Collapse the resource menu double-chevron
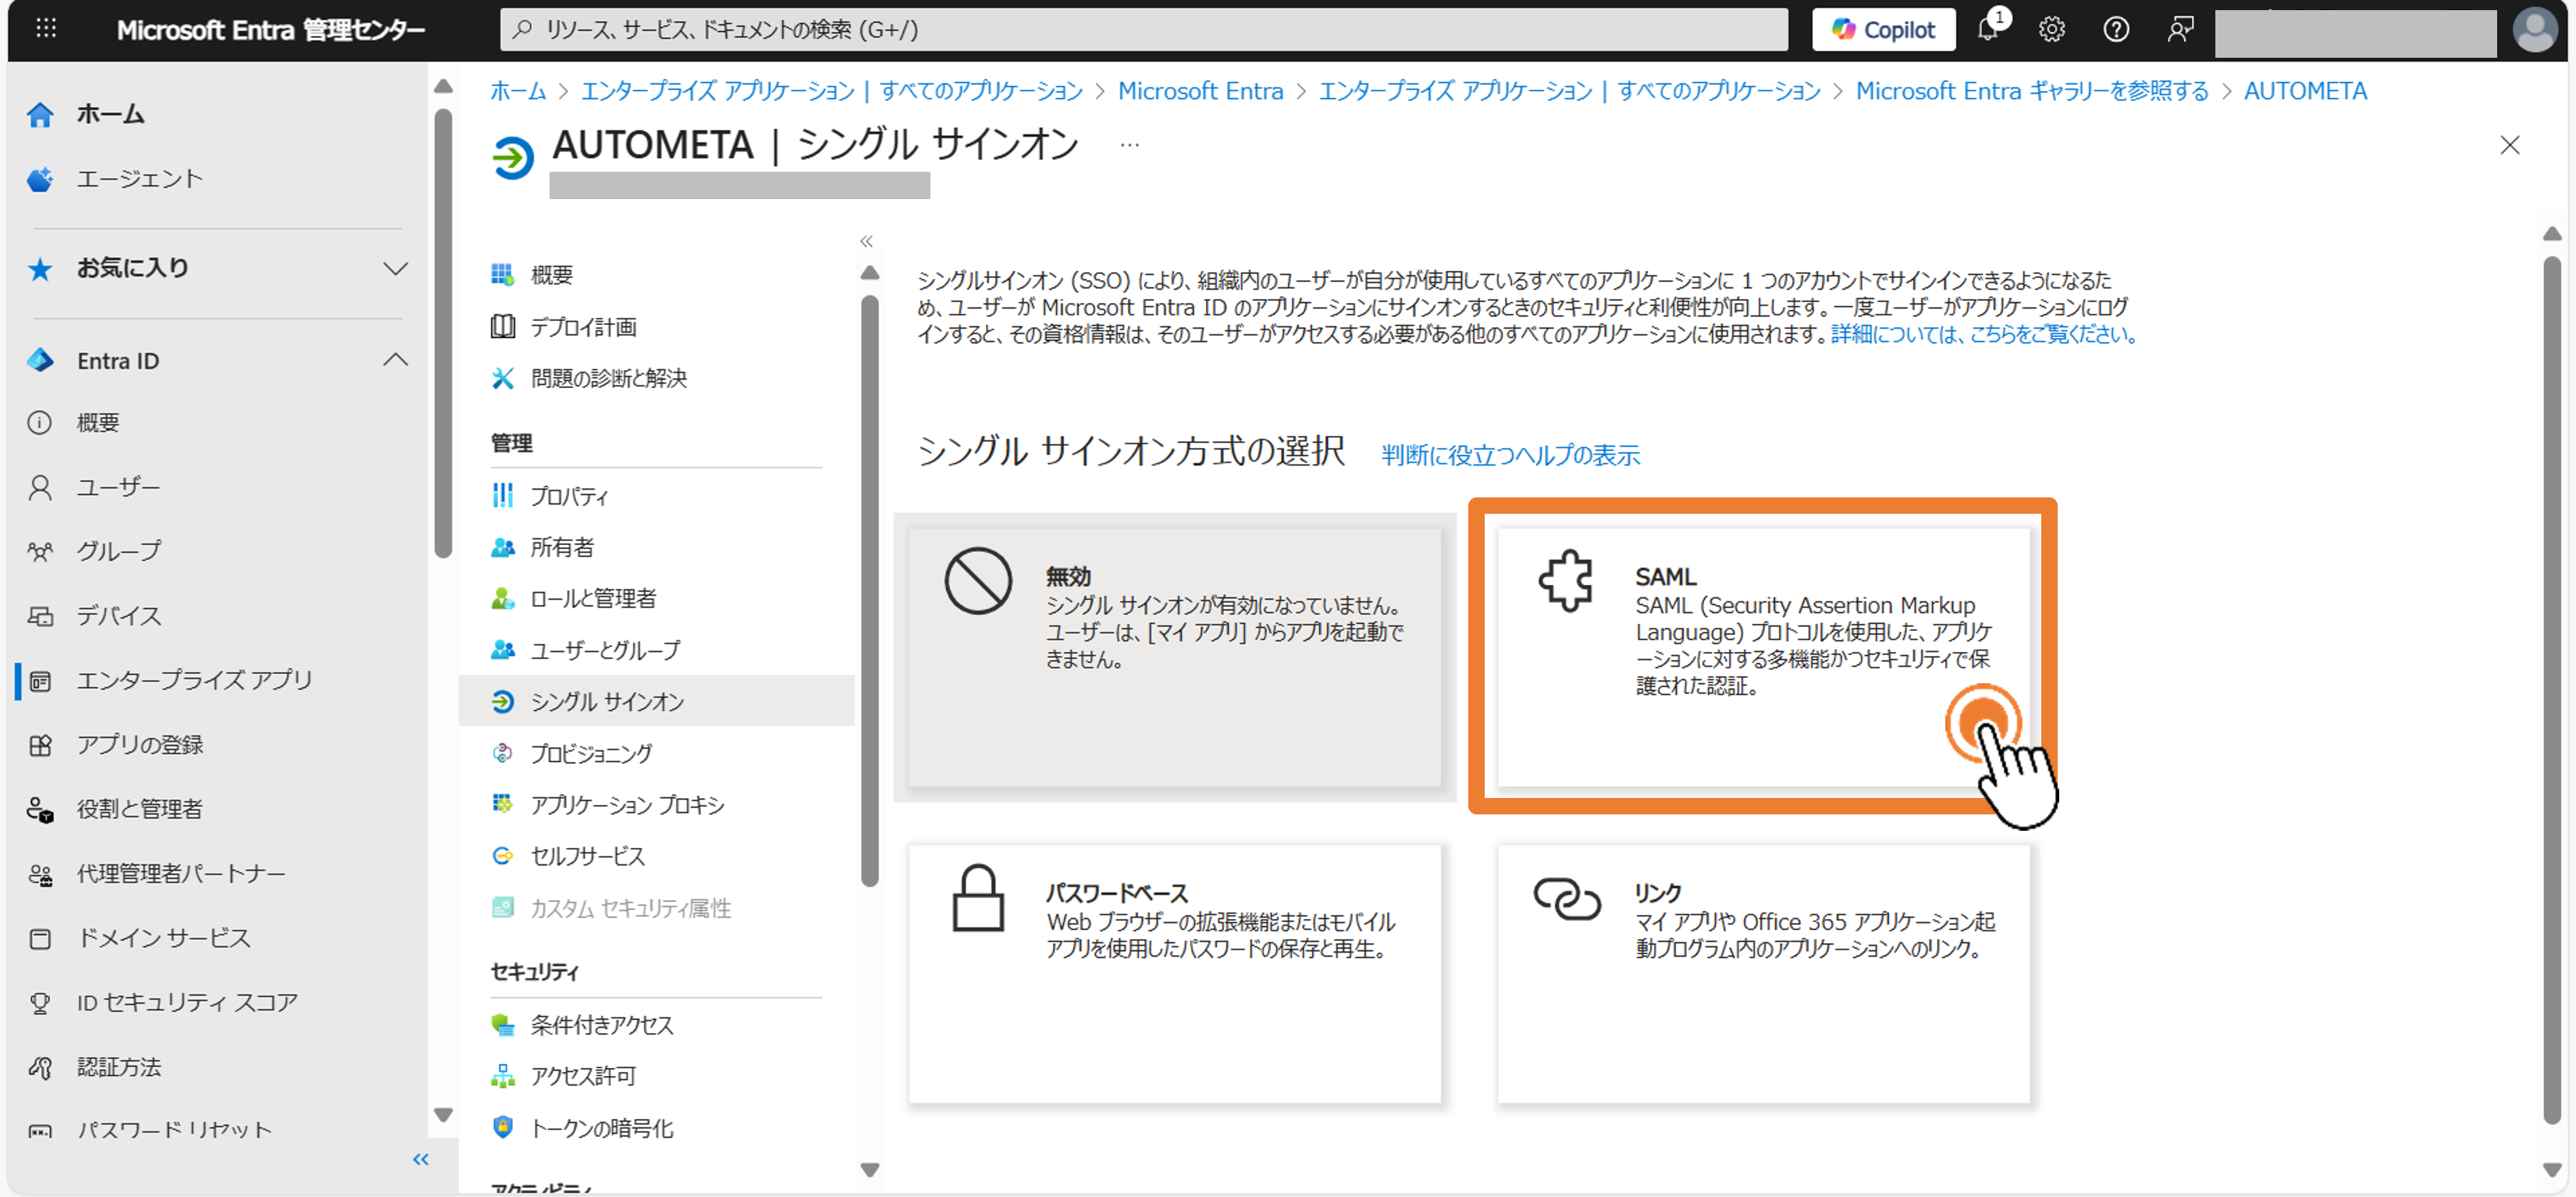This screenshot has height=1197, width=2576. [x=866, y=241]
